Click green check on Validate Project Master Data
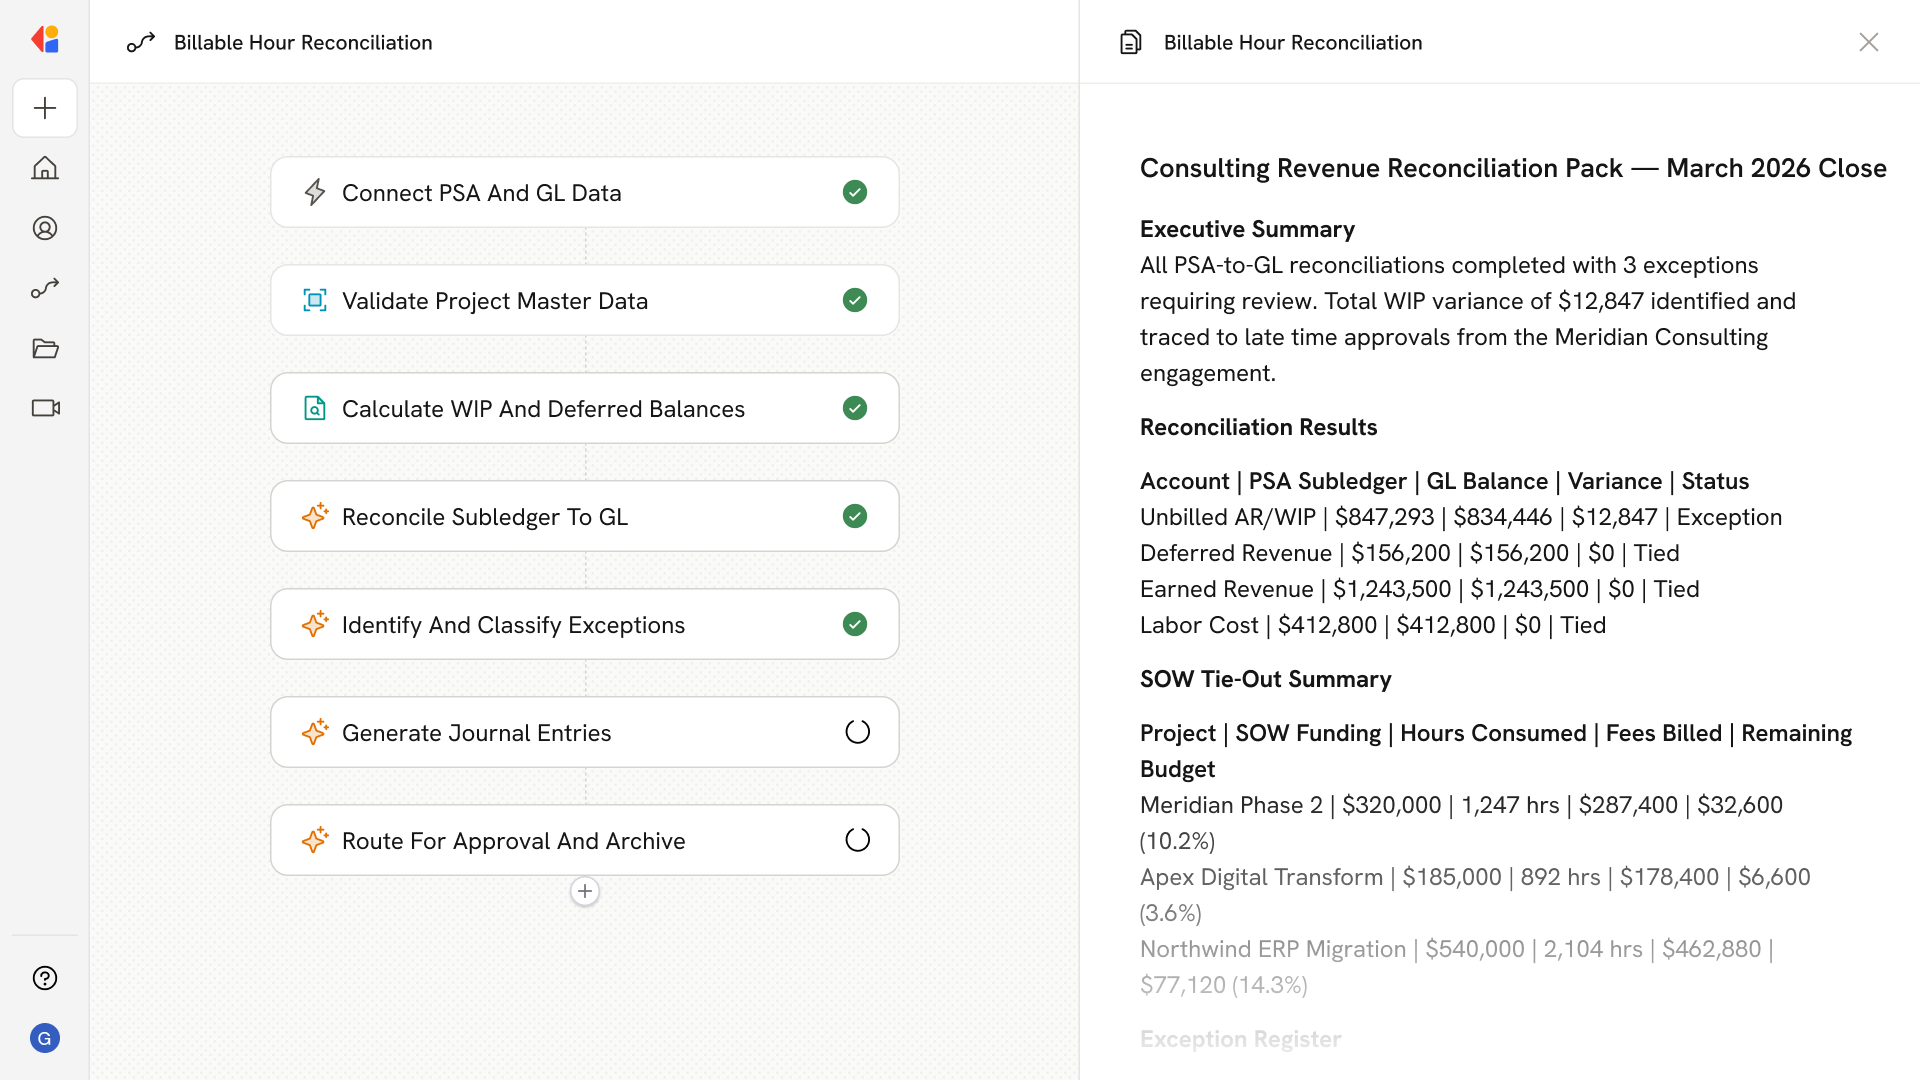The height and width of the screenshot is (1080, 1920). point(855,300)
